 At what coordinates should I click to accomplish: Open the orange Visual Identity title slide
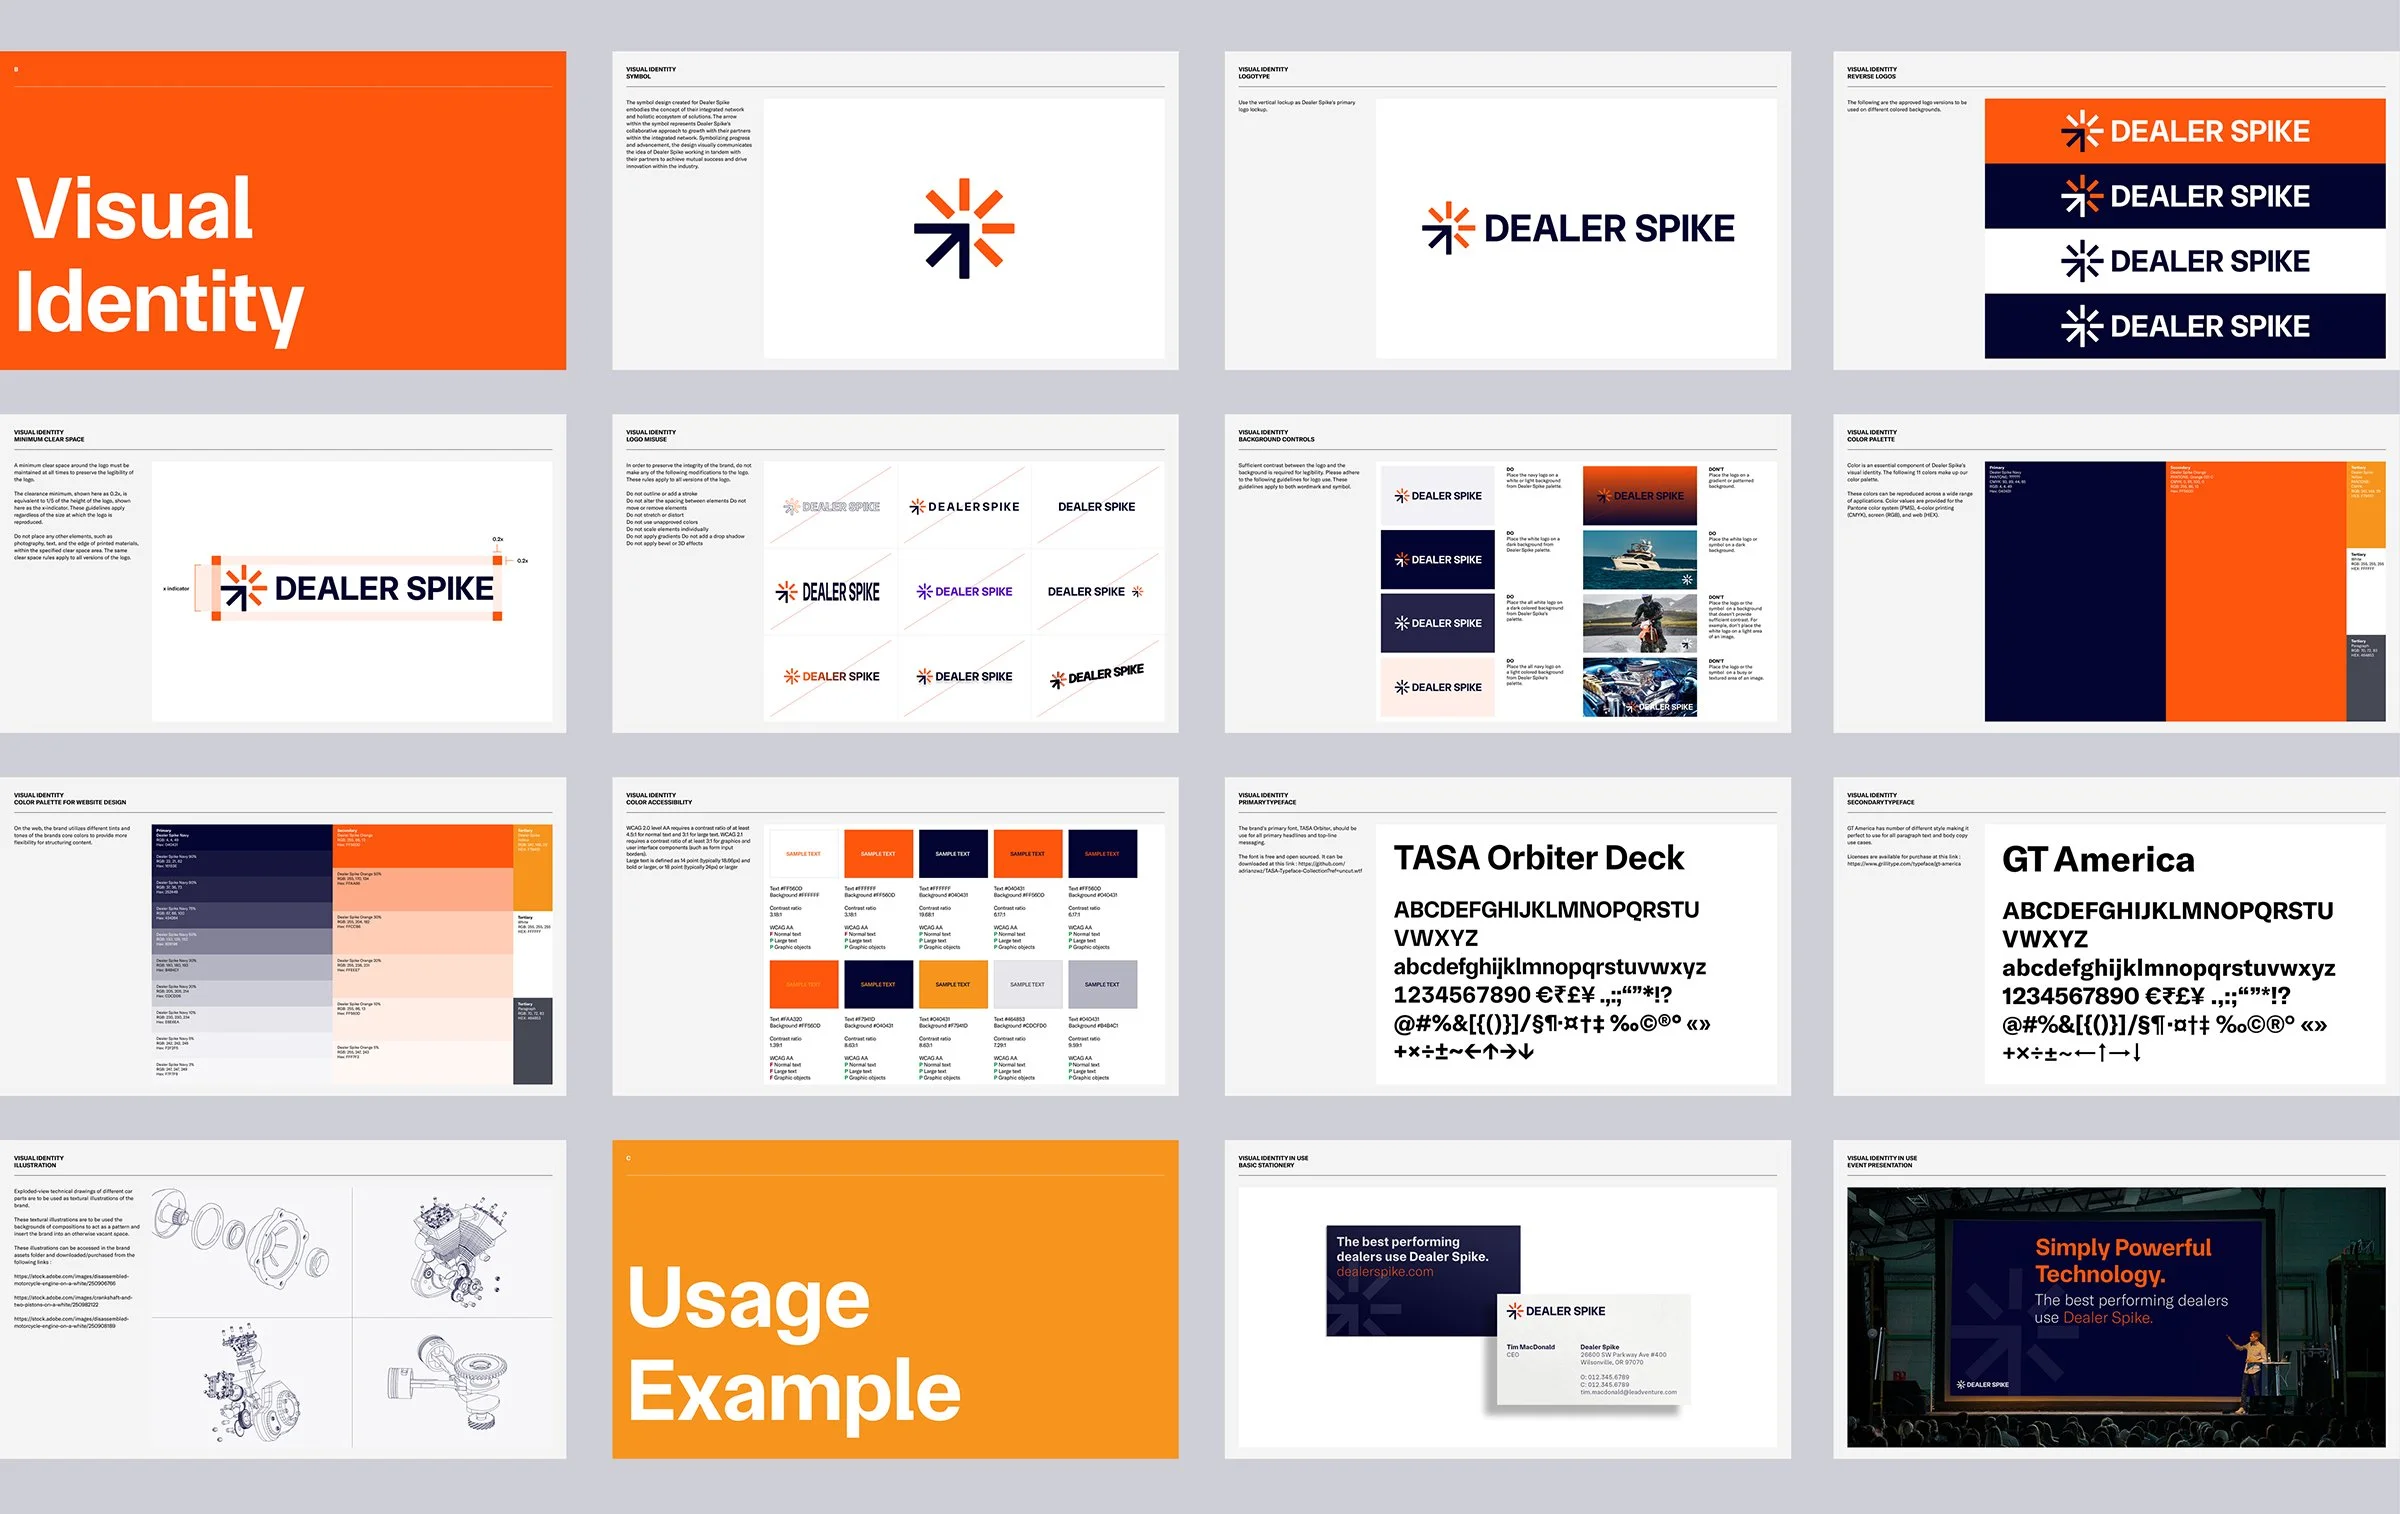282,211
